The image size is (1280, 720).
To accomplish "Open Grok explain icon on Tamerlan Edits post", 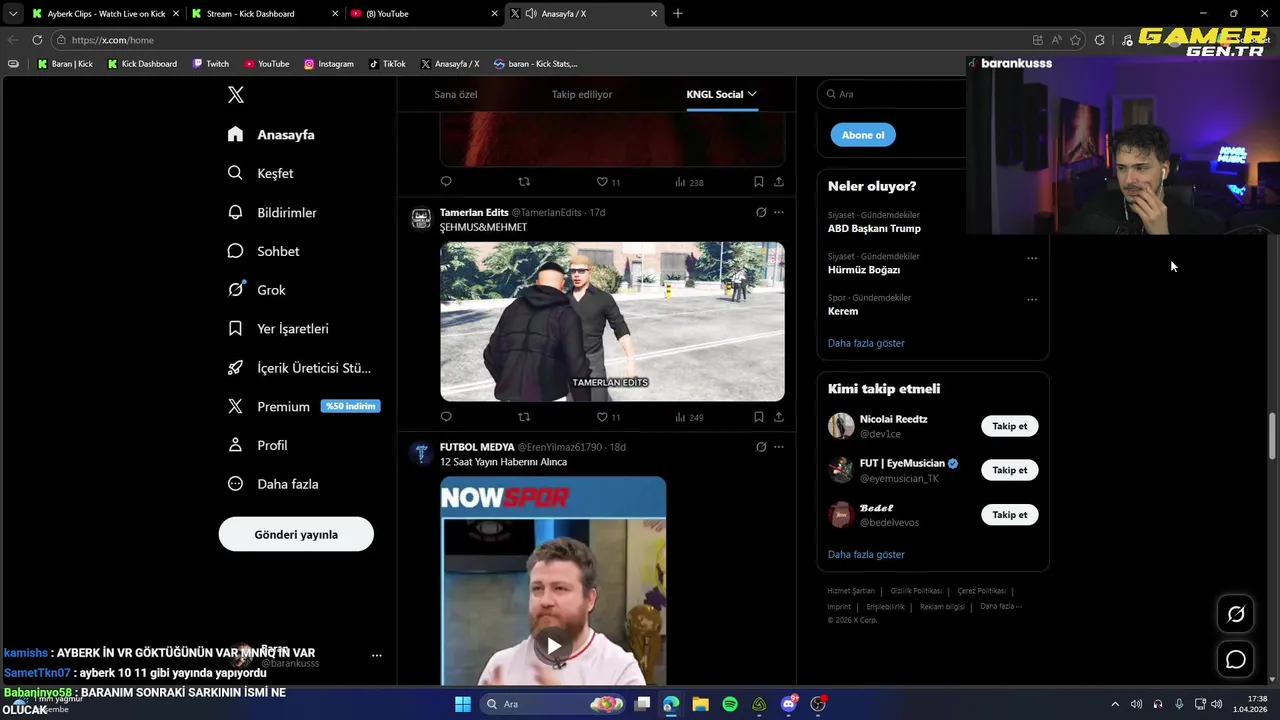I will coord(761,212).
